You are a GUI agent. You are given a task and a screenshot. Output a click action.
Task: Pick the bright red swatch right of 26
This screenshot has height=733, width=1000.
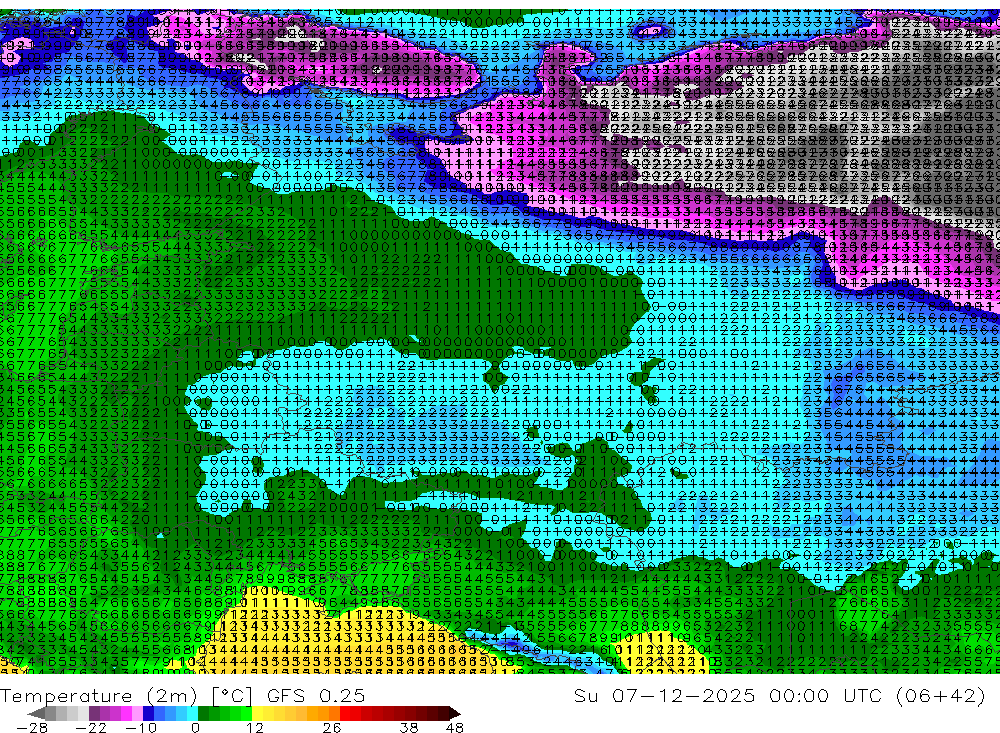pos(345,713)
